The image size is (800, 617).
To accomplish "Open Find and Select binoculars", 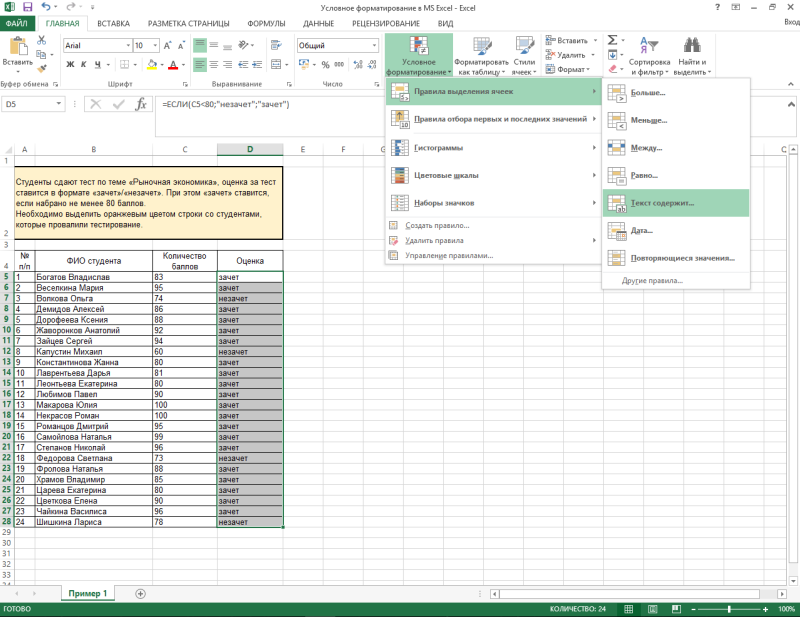I will pyautogui.click(x=692, y=55).
